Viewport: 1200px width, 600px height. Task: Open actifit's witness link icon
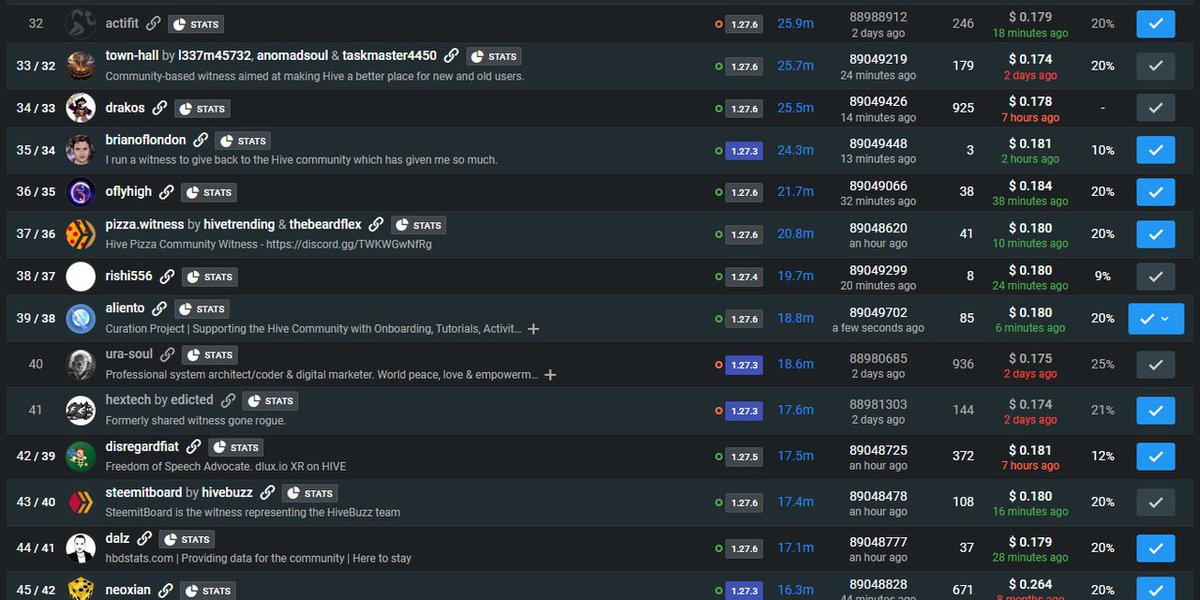(152, 23)
